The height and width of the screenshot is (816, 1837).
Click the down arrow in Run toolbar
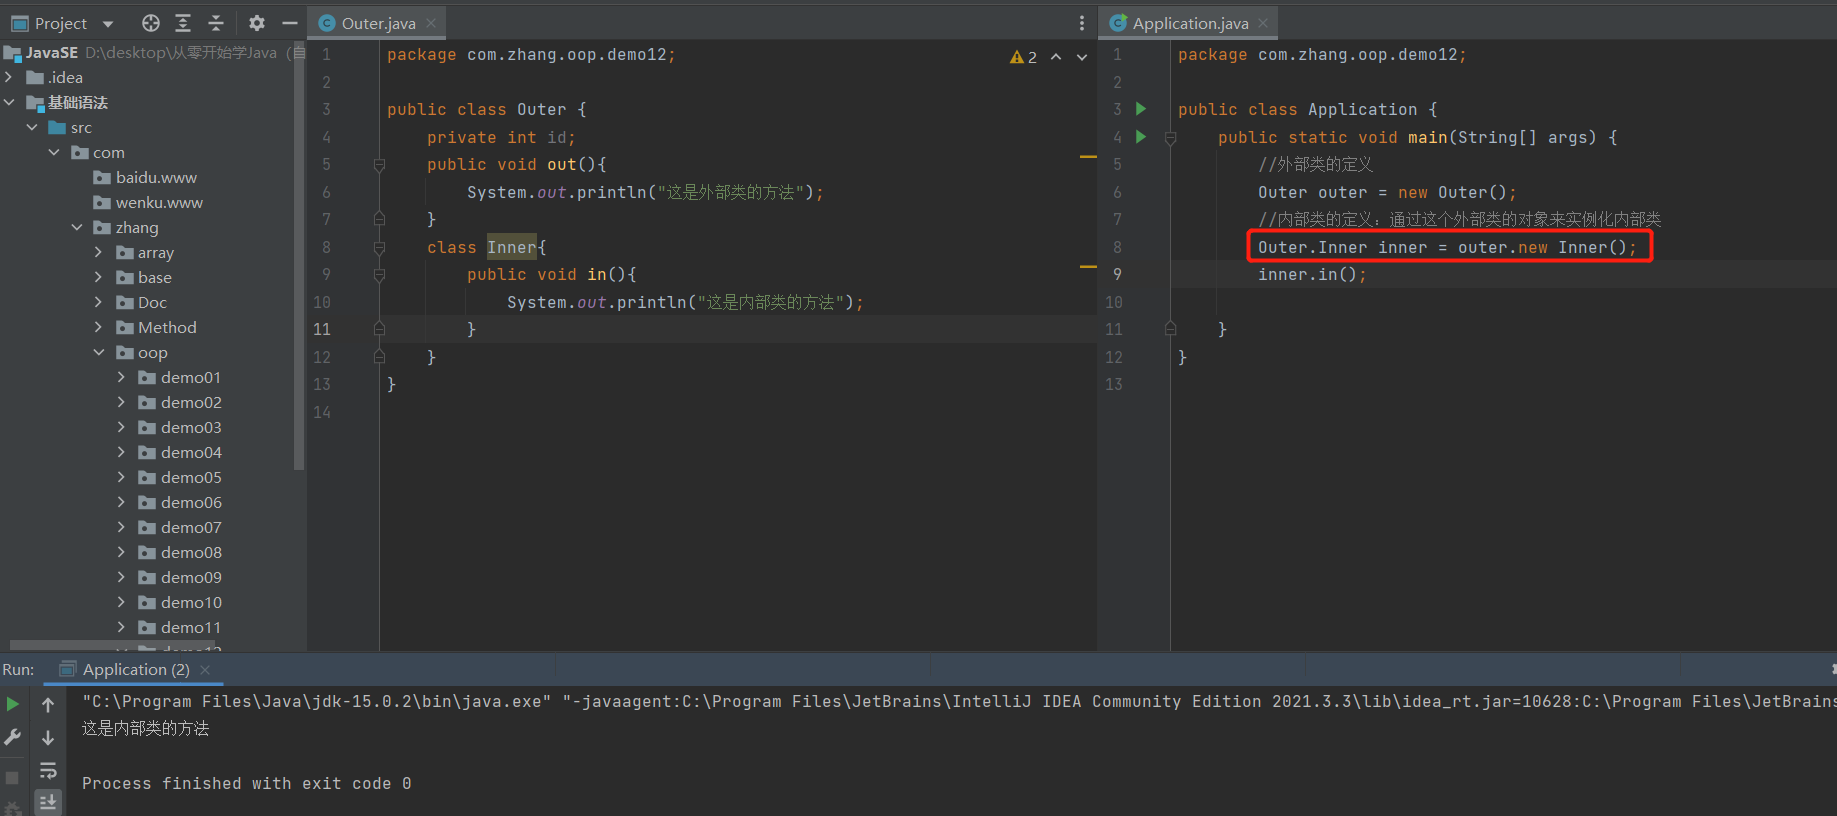(48, 738)
